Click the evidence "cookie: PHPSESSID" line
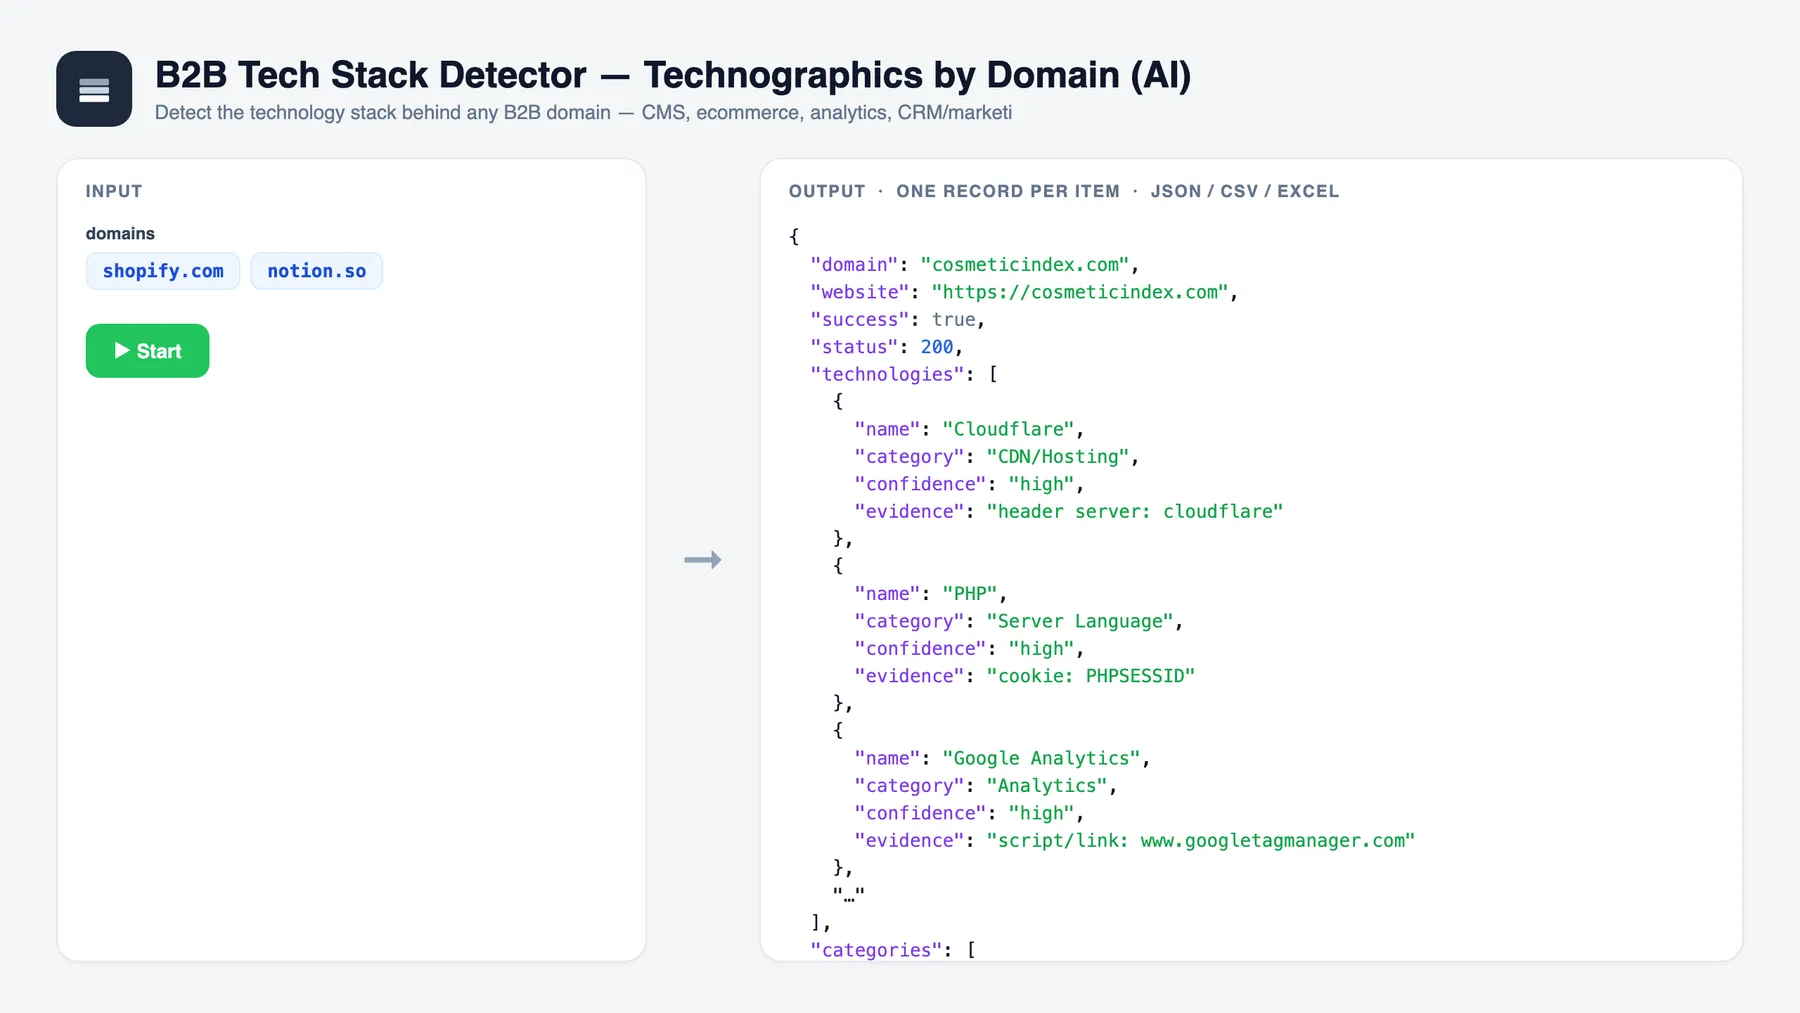The height and width of the screenshot is (1013, 1800). [x=1025, y=676]
